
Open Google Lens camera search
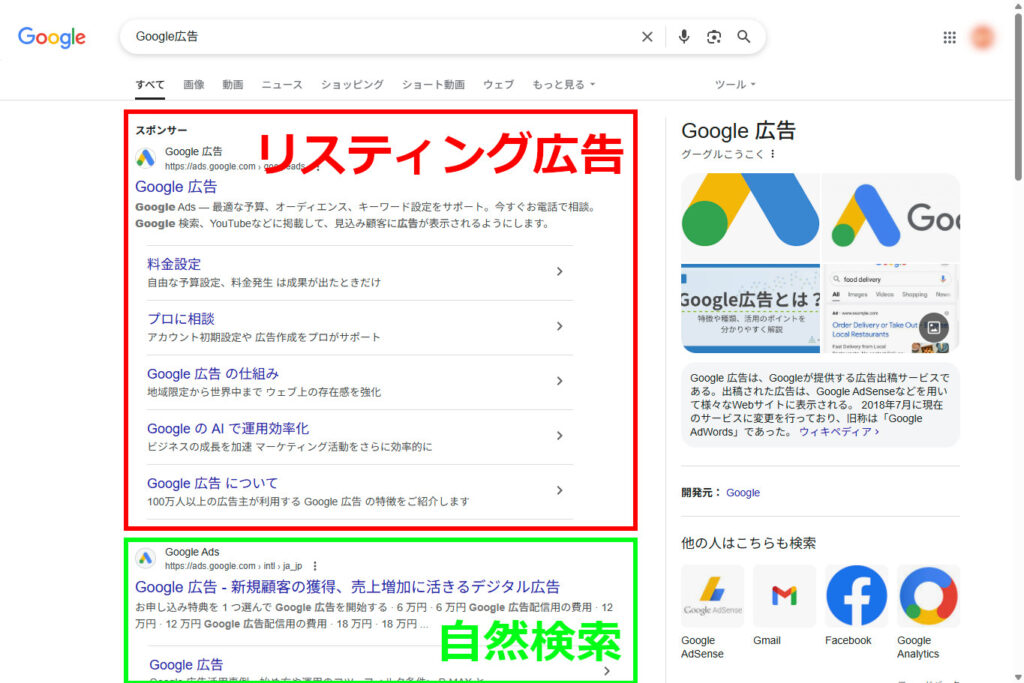[x=714, y=36]
